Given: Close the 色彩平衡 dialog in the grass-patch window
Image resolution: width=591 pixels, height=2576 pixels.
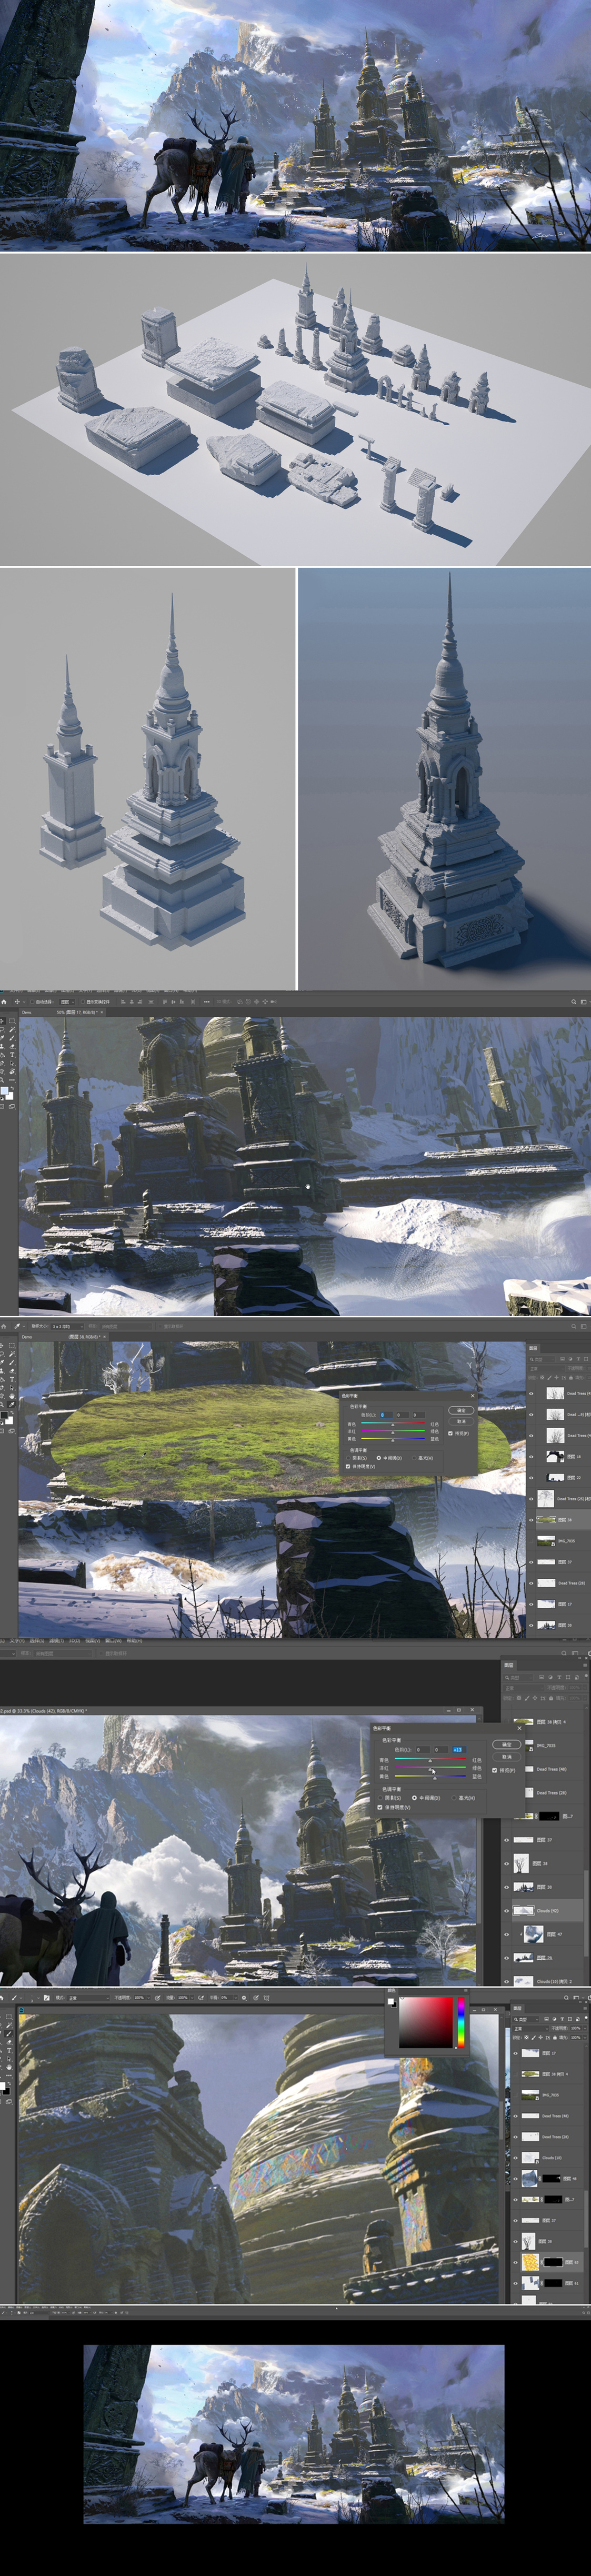Looking at the screenshot, I should click(x=472, y=1396).
